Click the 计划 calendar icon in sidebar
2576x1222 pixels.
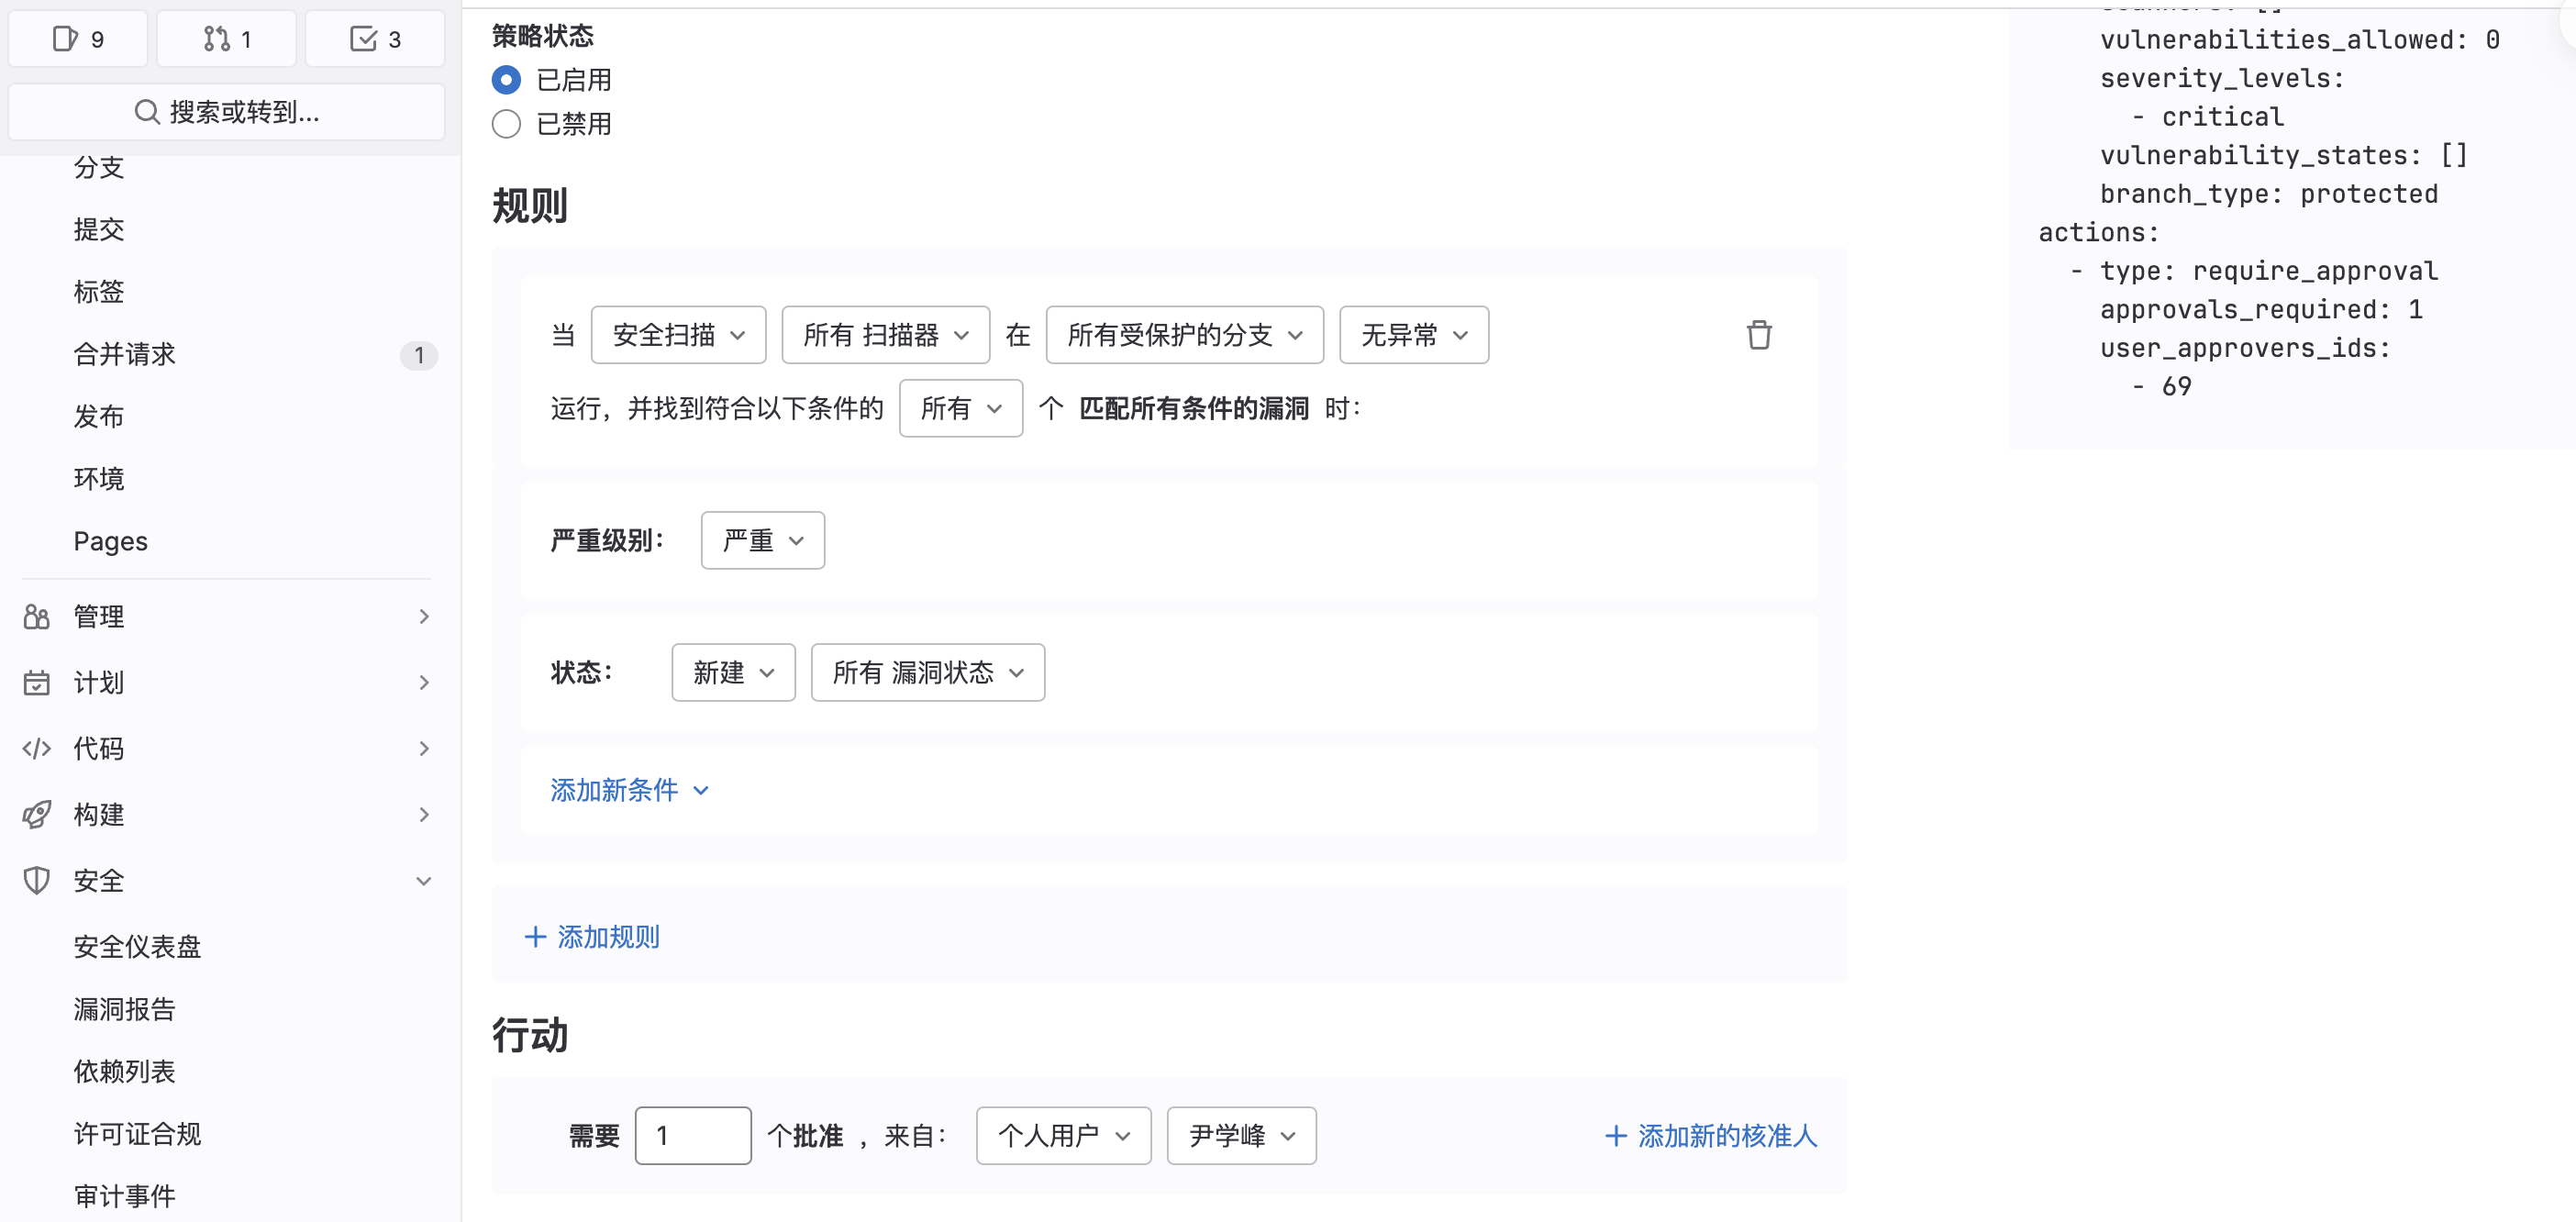tap(36, 682)
